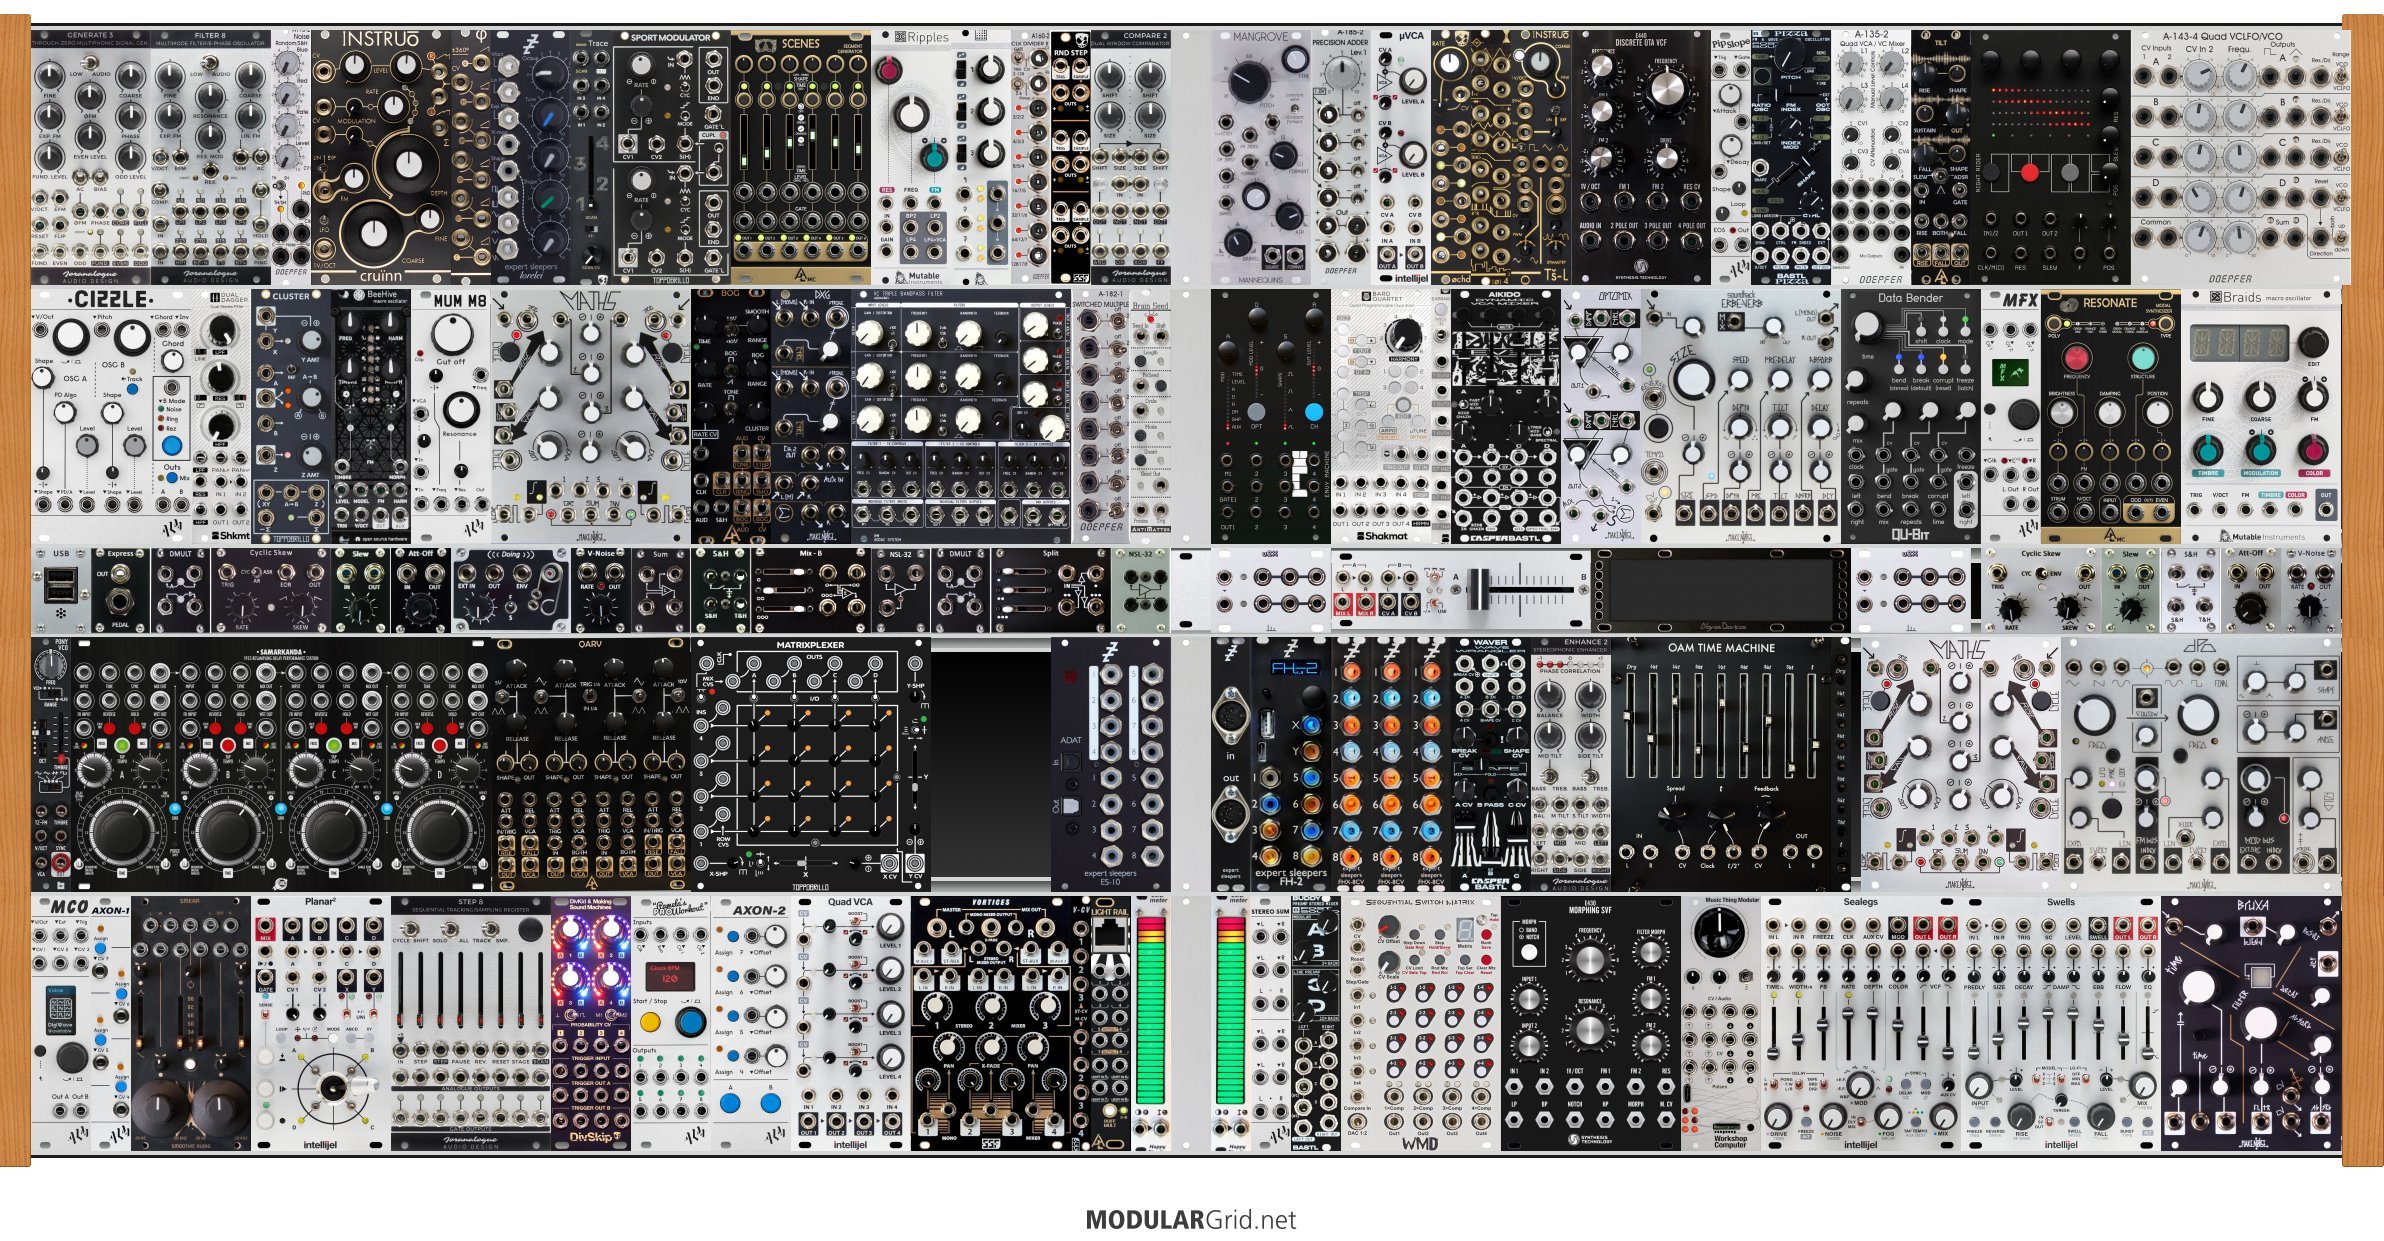Select the Expert Sleepers FH-2 module
The width and height of the screenshot is (2384, 1241).
click(1291, 764)
